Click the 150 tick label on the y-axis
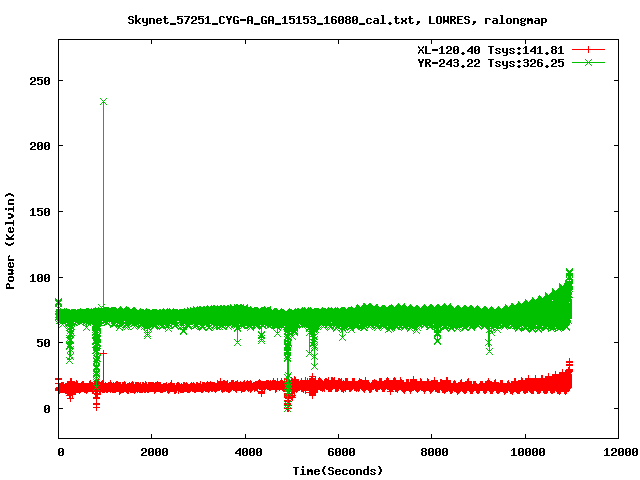This screenshot has width=640, height=480. click(40, 212)
